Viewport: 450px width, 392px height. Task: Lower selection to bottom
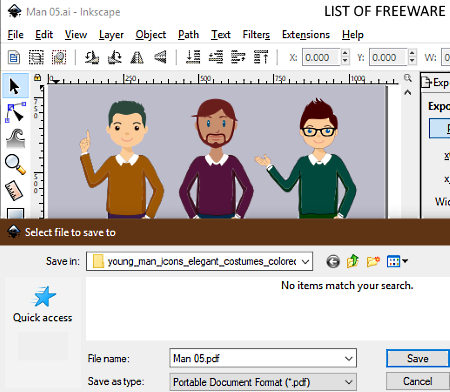[x=193, y=57]
